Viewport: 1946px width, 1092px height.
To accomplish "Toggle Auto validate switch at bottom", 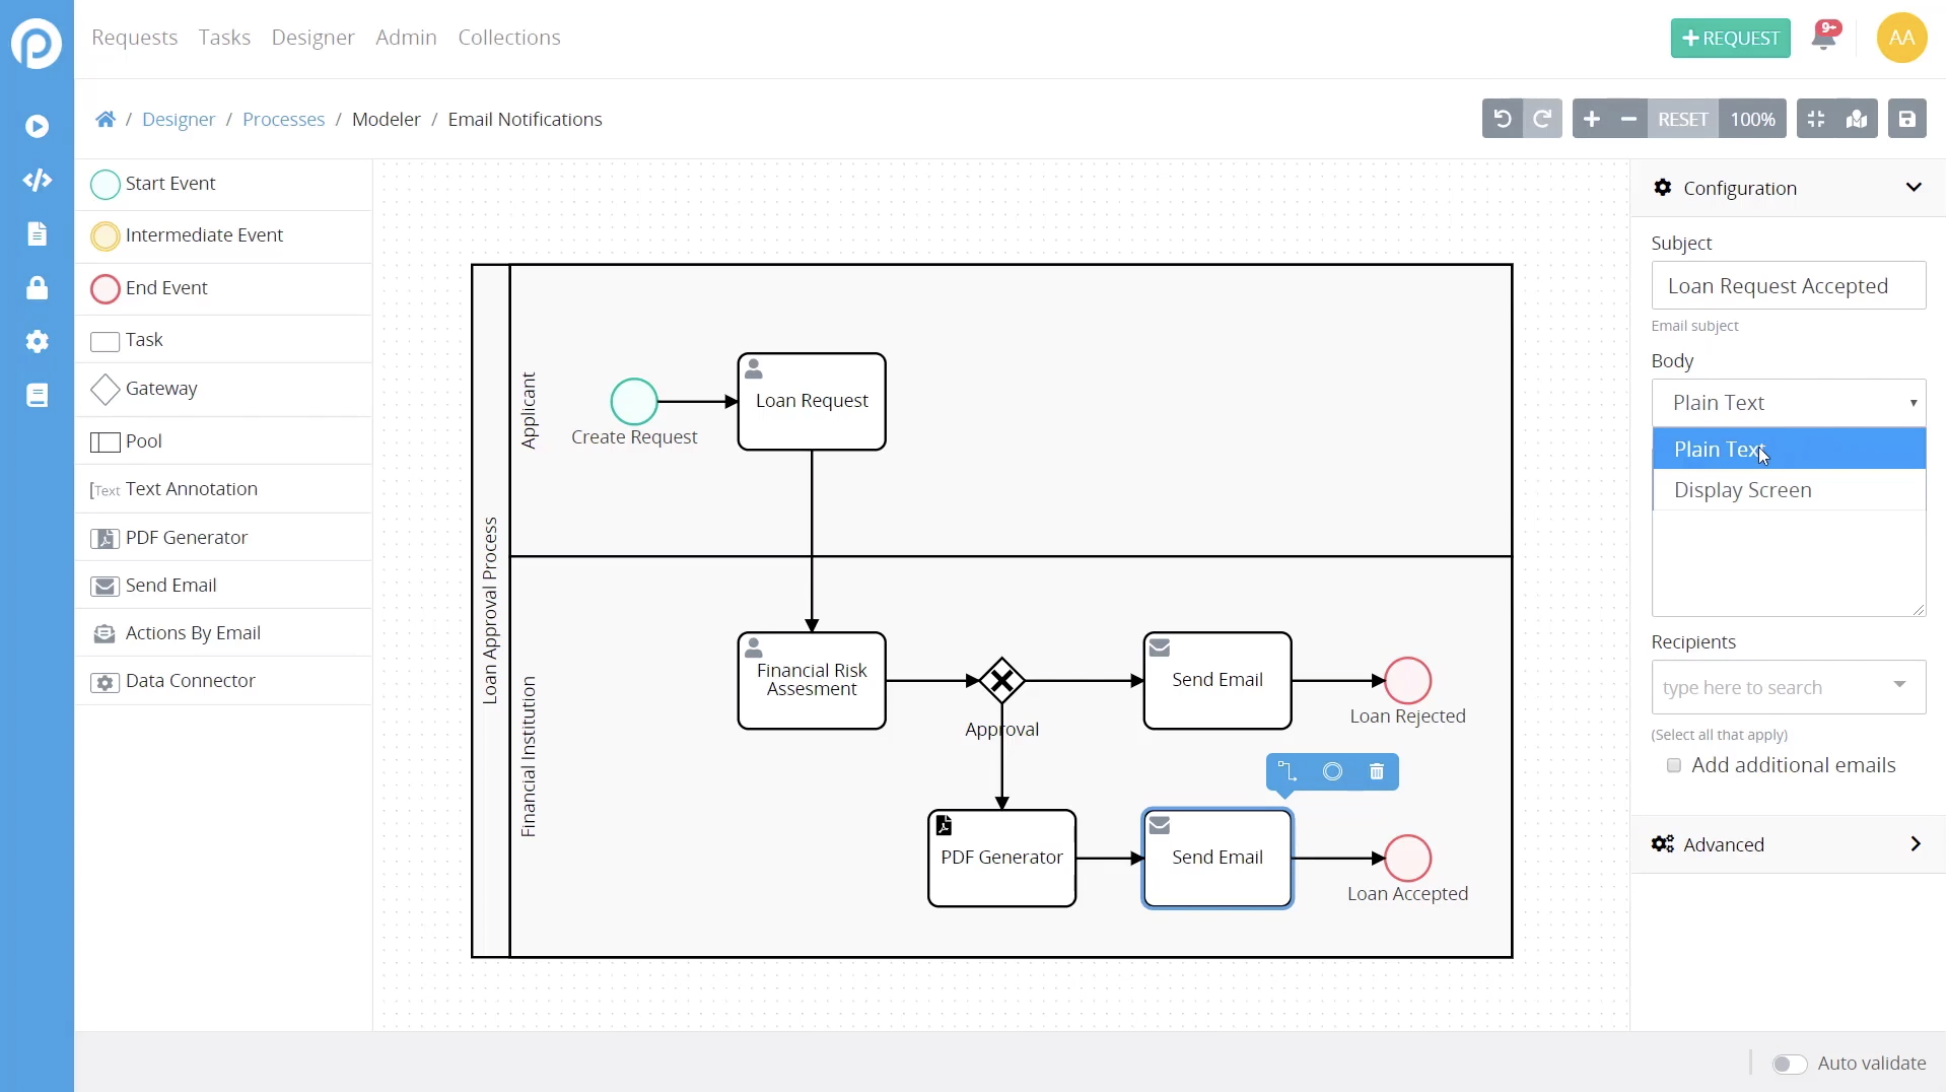I will tap(1788, 1061).
